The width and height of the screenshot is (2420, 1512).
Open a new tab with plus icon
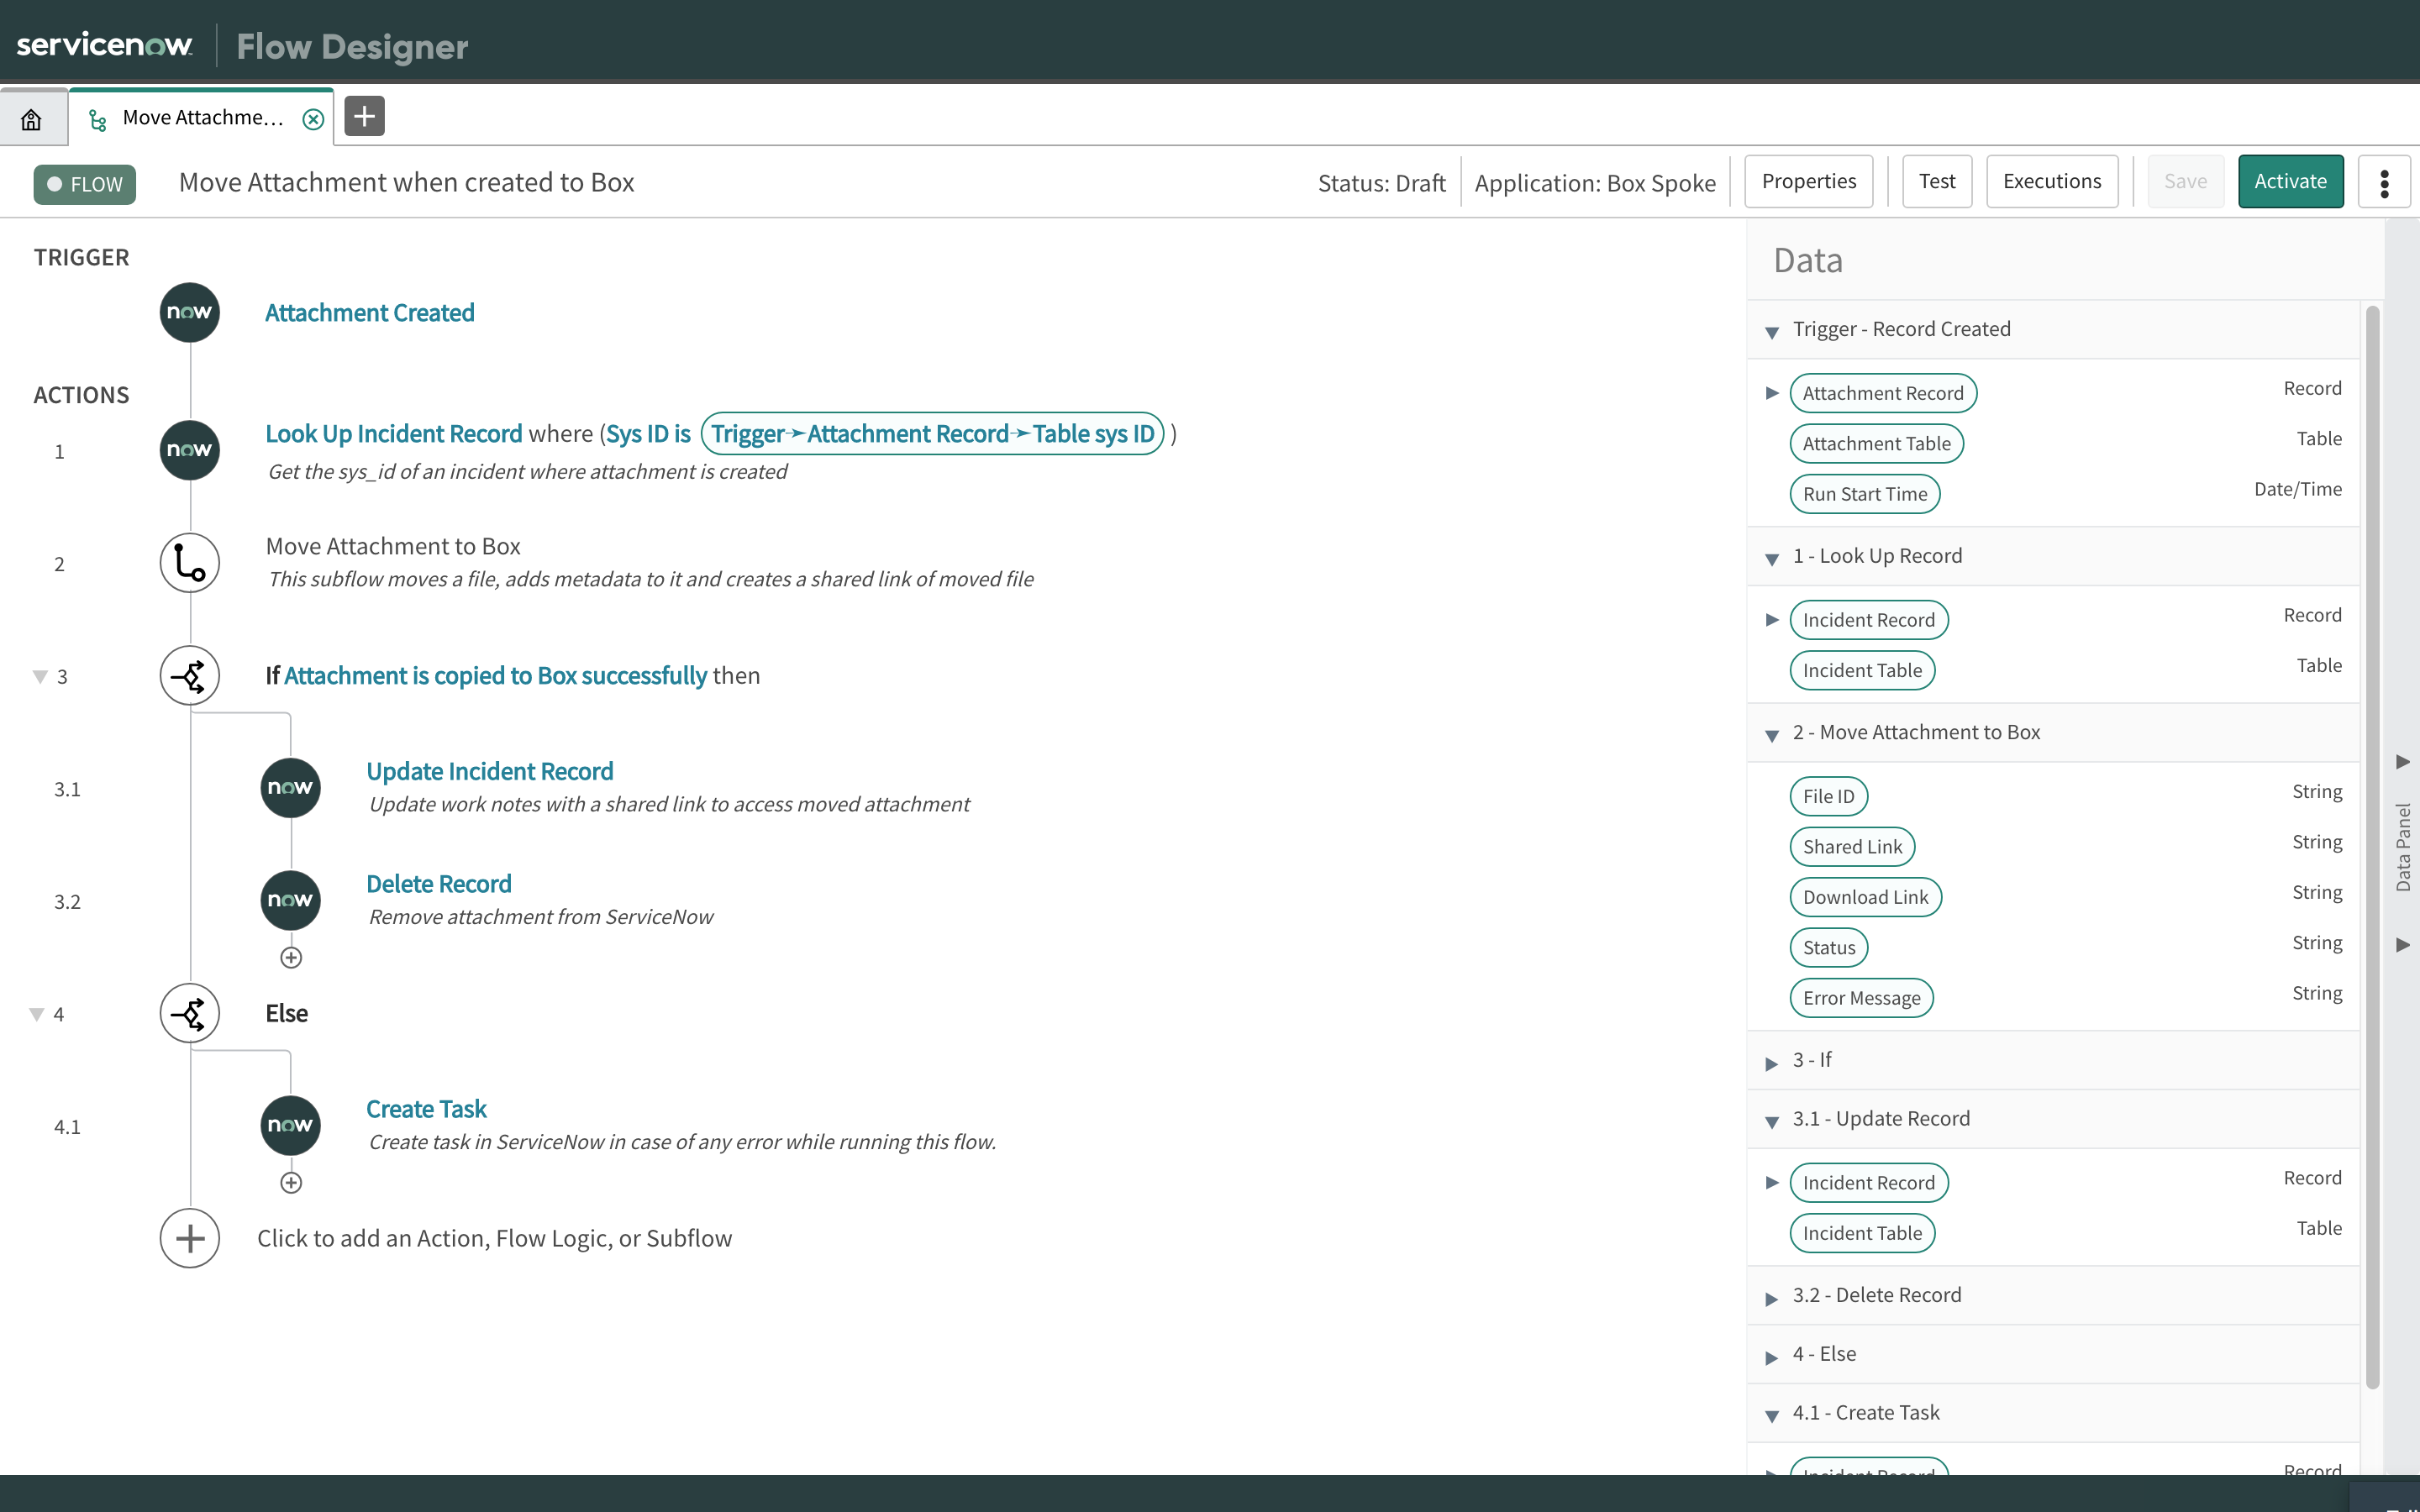tap(364, 117)
